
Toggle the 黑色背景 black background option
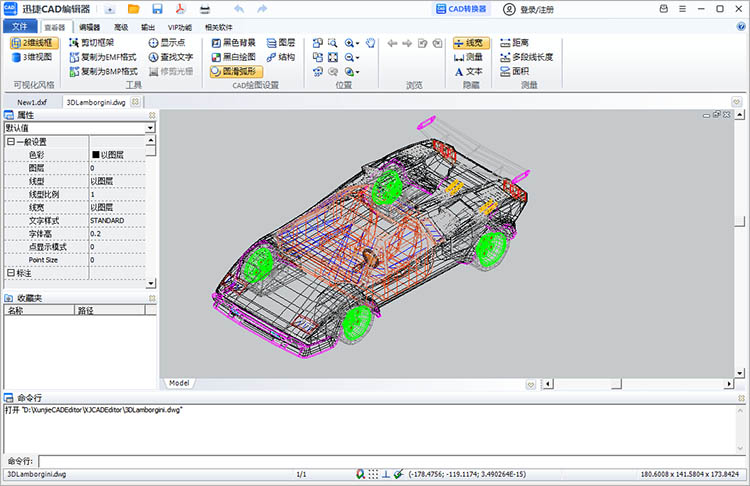(x=233, y=43)
